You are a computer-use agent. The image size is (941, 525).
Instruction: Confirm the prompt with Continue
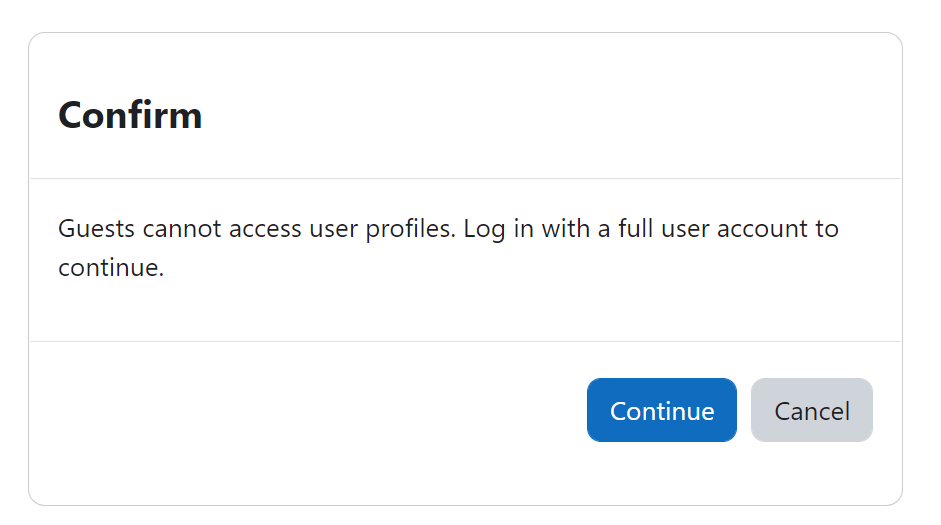tap(661, 410)
